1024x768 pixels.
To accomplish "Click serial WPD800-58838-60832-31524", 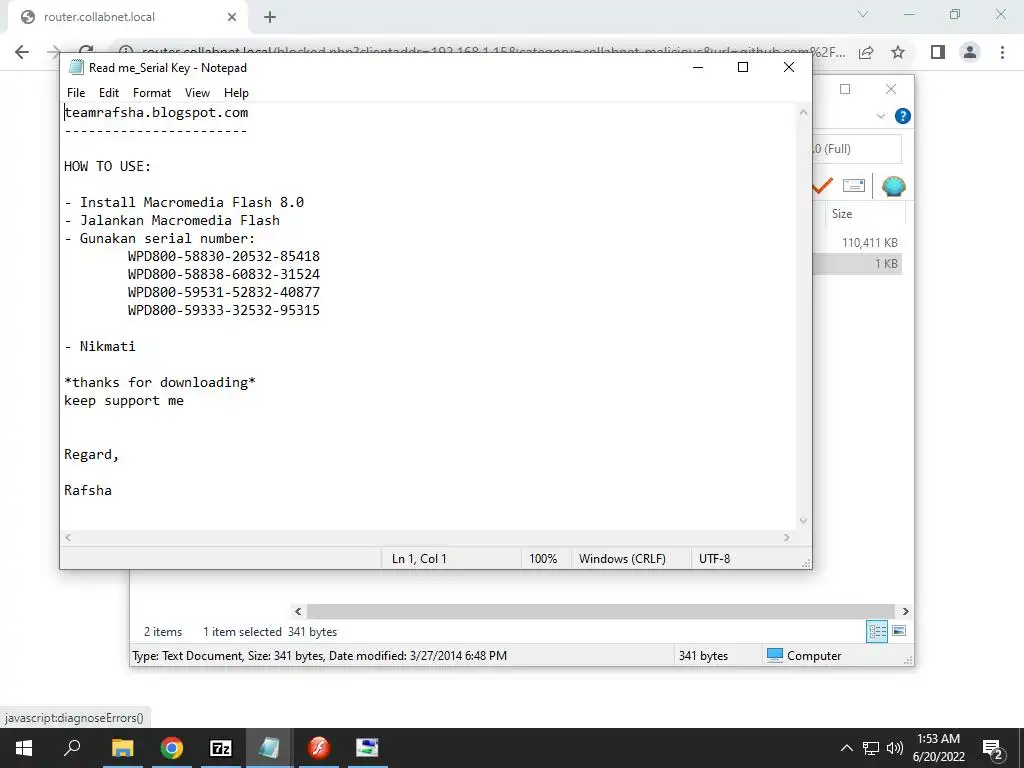I will (224, 274).
